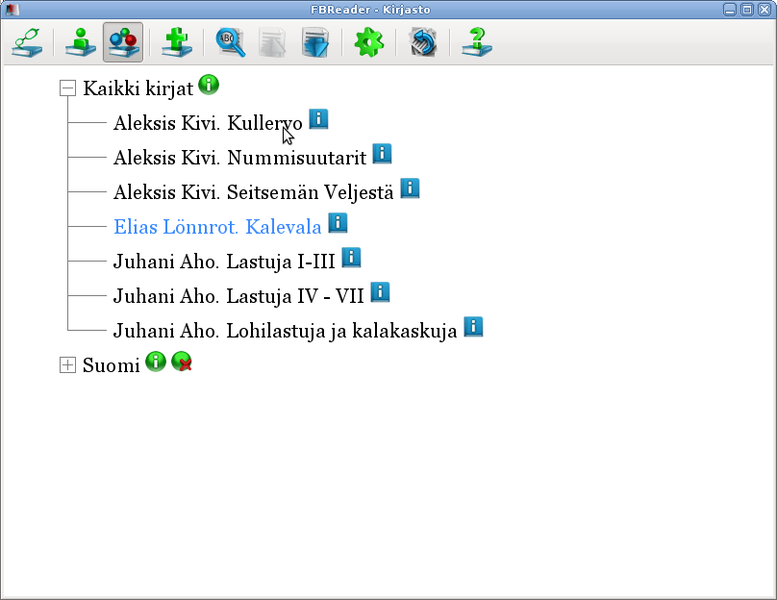The height and width of the screenshot is (600, 777).
Task: Expand the Suomi tree node
Action: (x=68, y=366)
